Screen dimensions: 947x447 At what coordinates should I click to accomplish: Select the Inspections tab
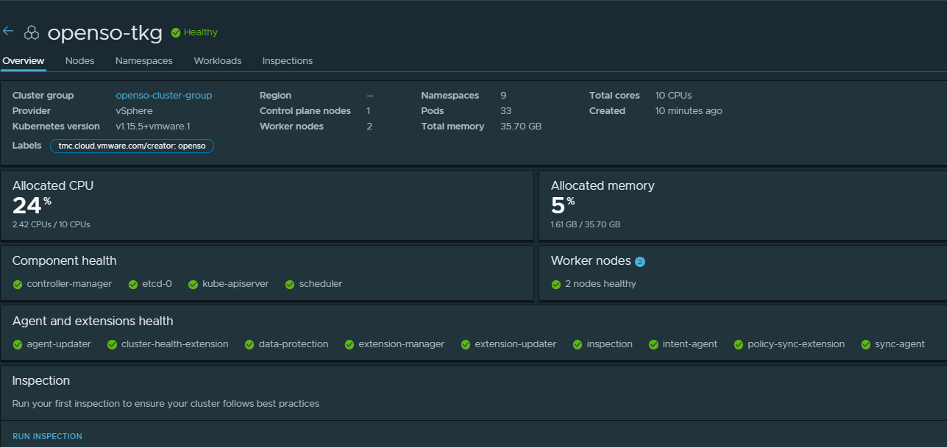click(287, 61)
